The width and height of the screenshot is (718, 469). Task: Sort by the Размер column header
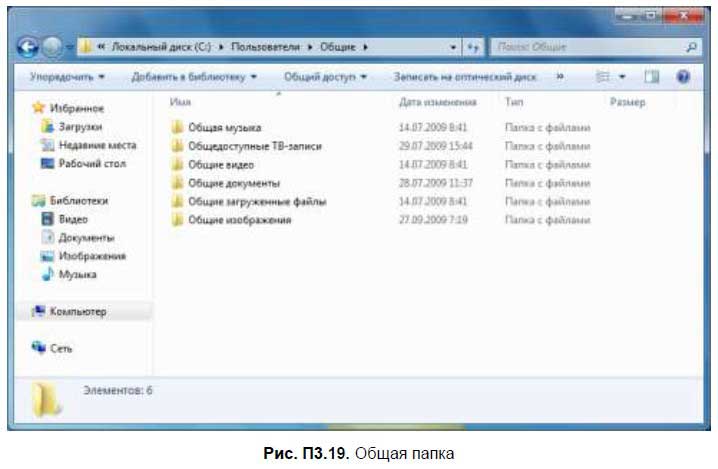click(x=627, y=102)
